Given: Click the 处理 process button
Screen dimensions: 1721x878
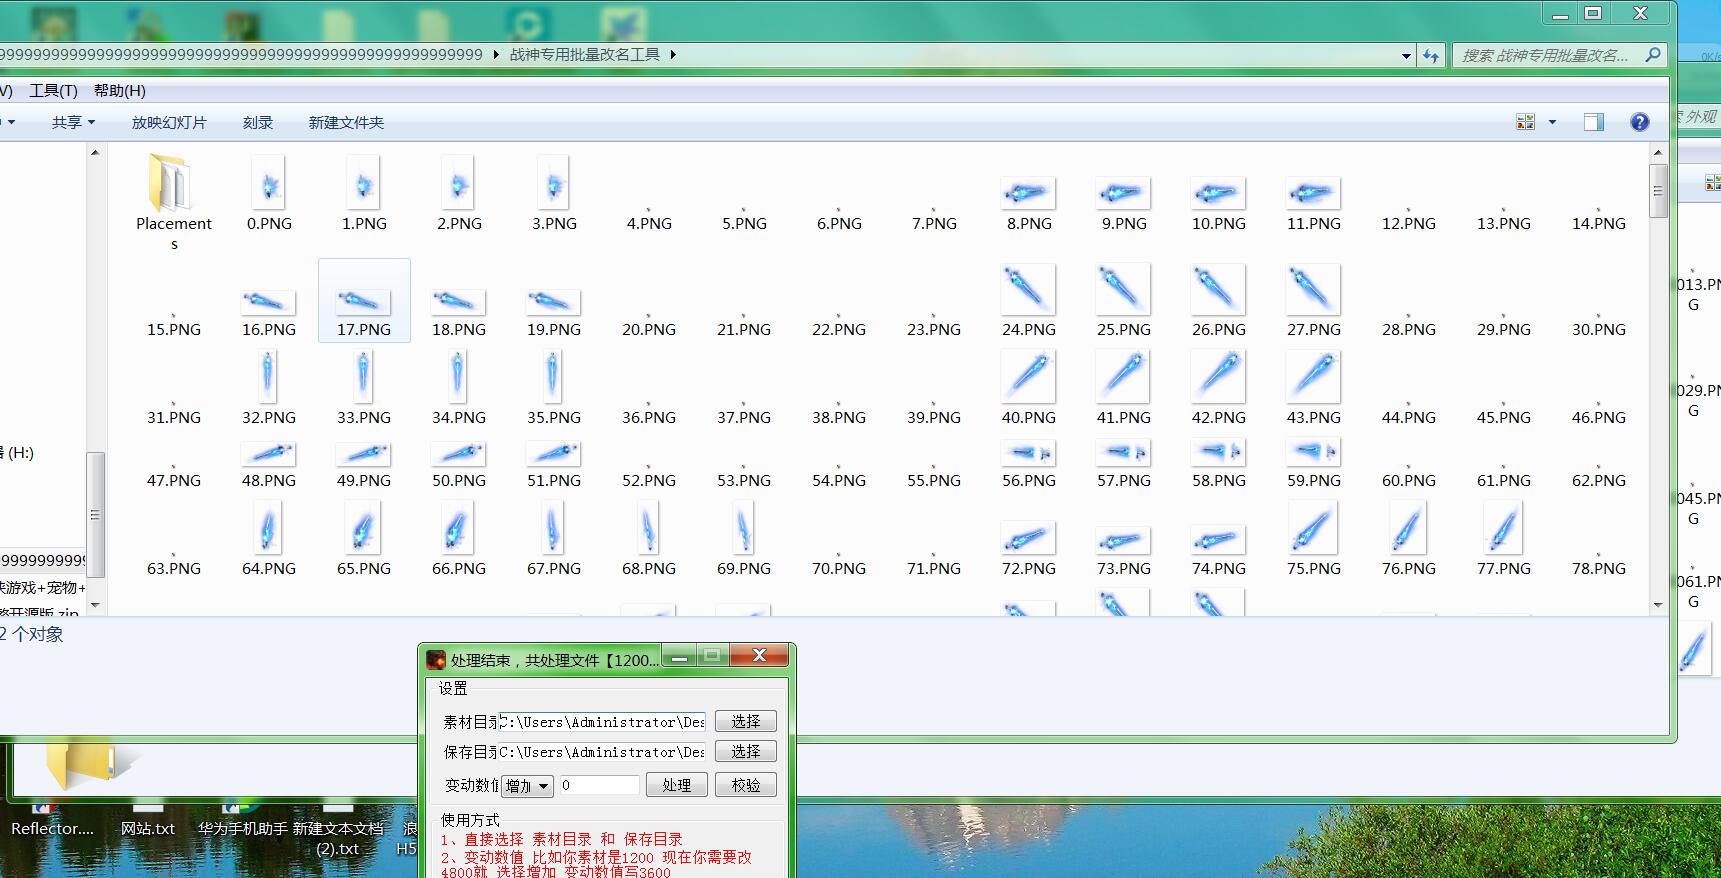Looking at the screenshot, I should [676, 785].
